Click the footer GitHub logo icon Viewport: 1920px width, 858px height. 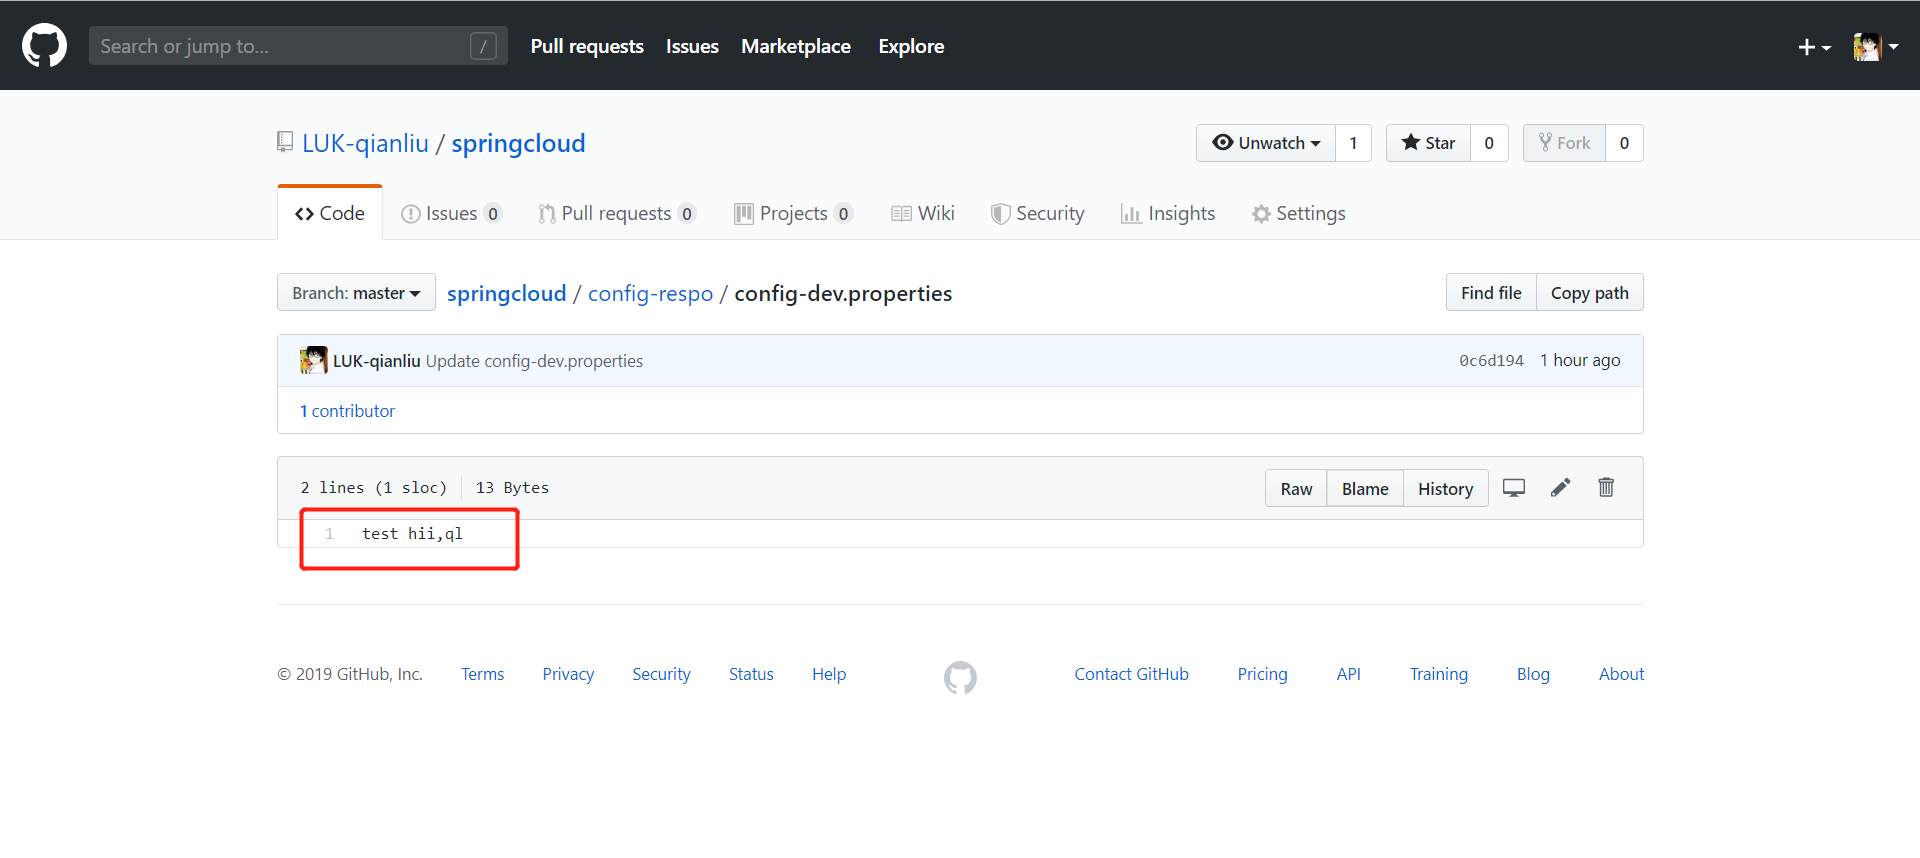tap(960, 677)
